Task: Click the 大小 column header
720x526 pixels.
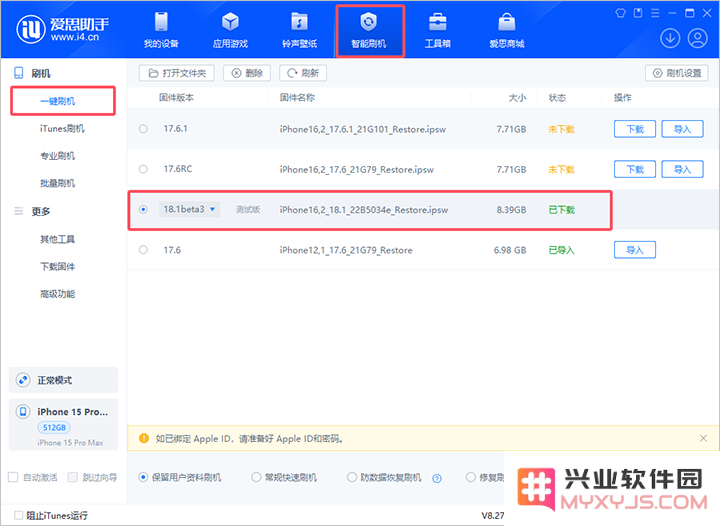Action: tap(517, 97)
